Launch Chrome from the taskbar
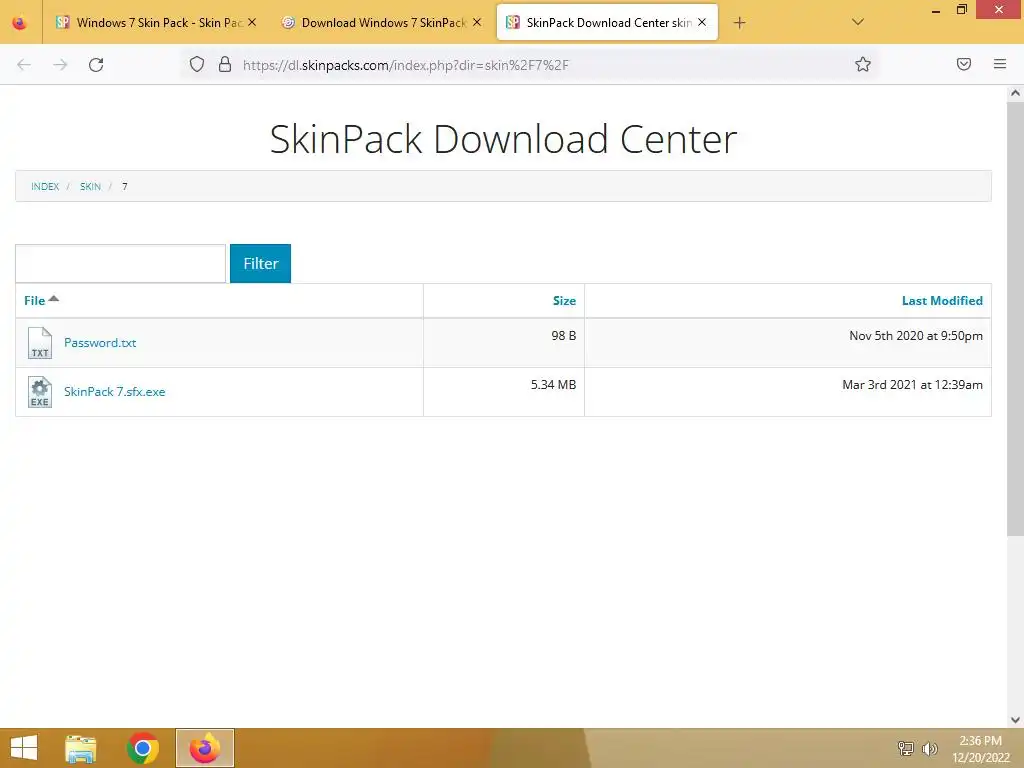This screenshot has width=1024, height=768. [143, 748]
